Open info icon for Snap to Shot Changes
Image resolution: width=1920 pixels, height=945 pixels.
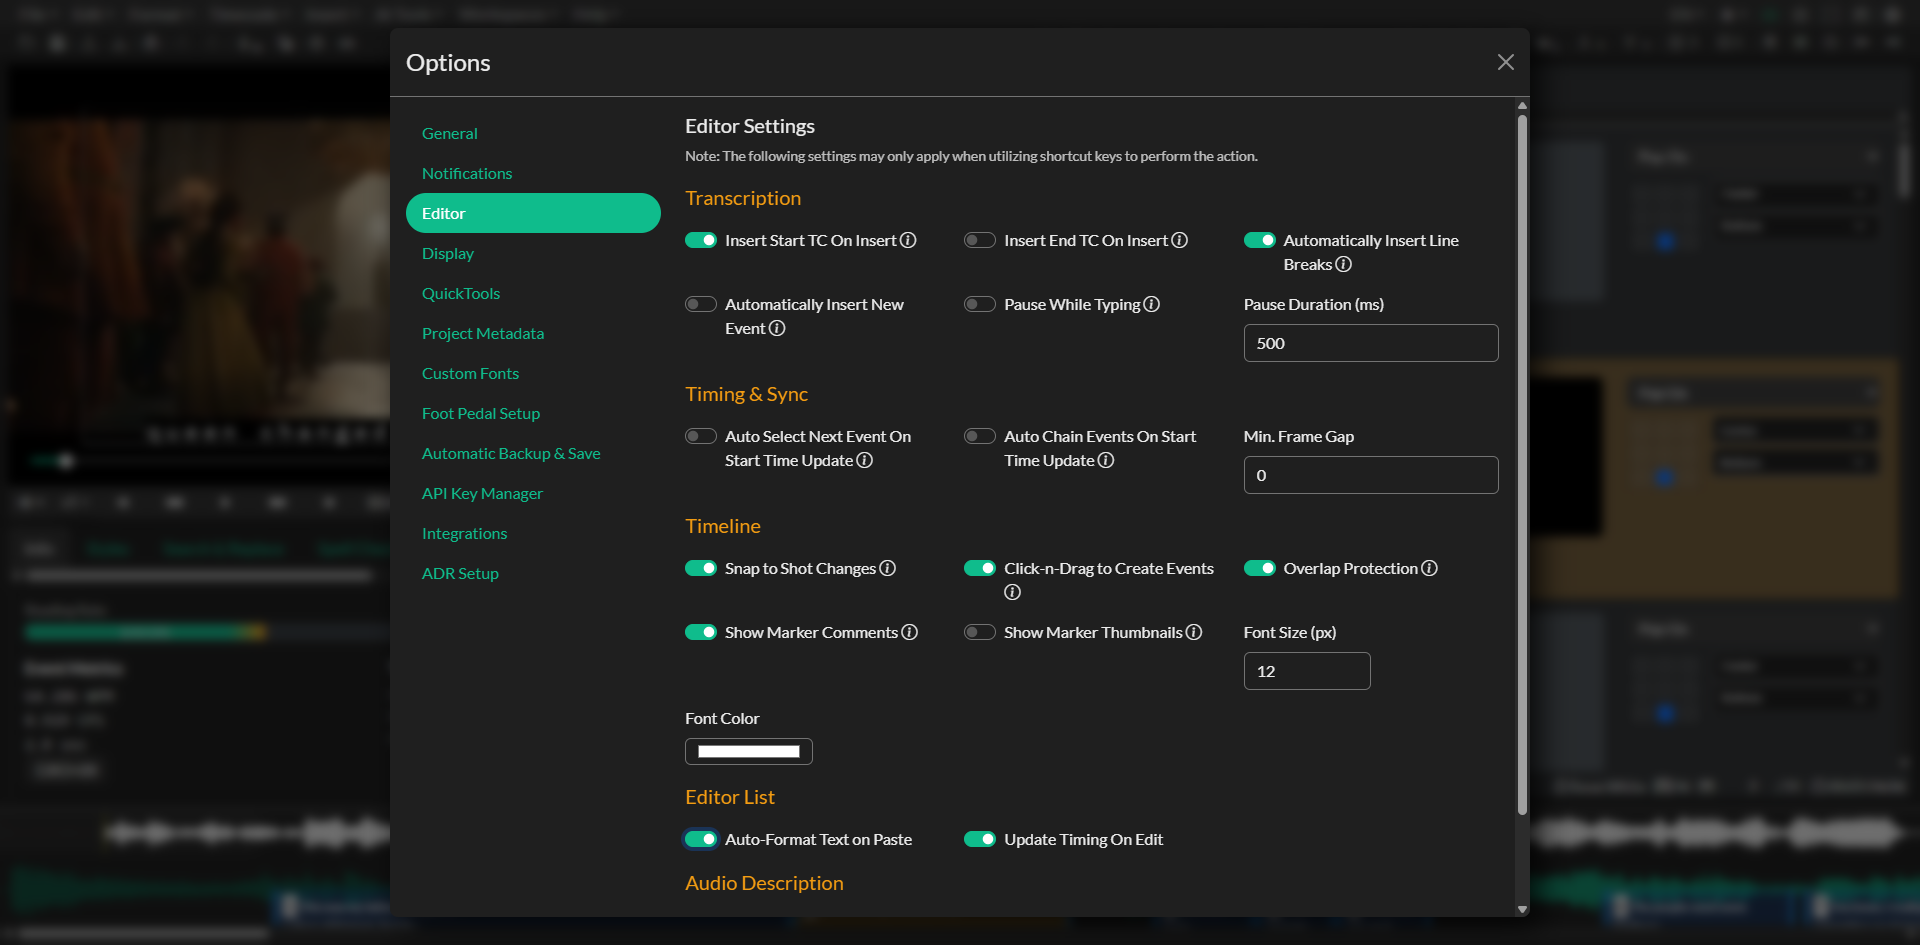[x=888, y=568]
